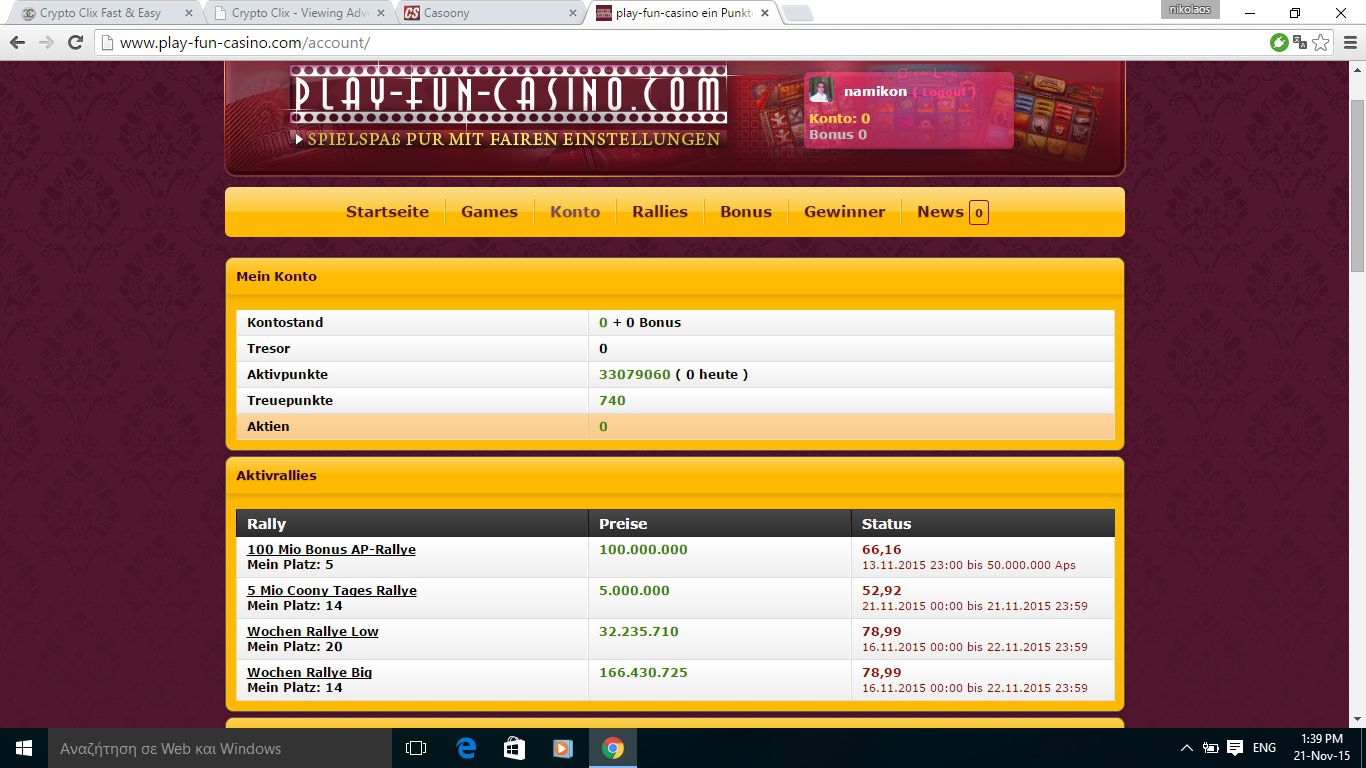Viewport: 1366px width, 768px height.
Task: Open Startseite in site navigation
Action: [387, 212]
